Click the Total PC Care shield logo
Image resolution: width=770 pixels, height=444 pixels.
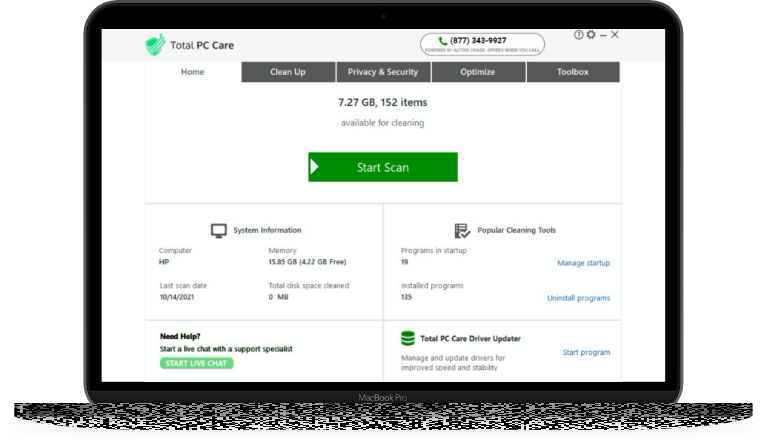(x=154, y=45)
